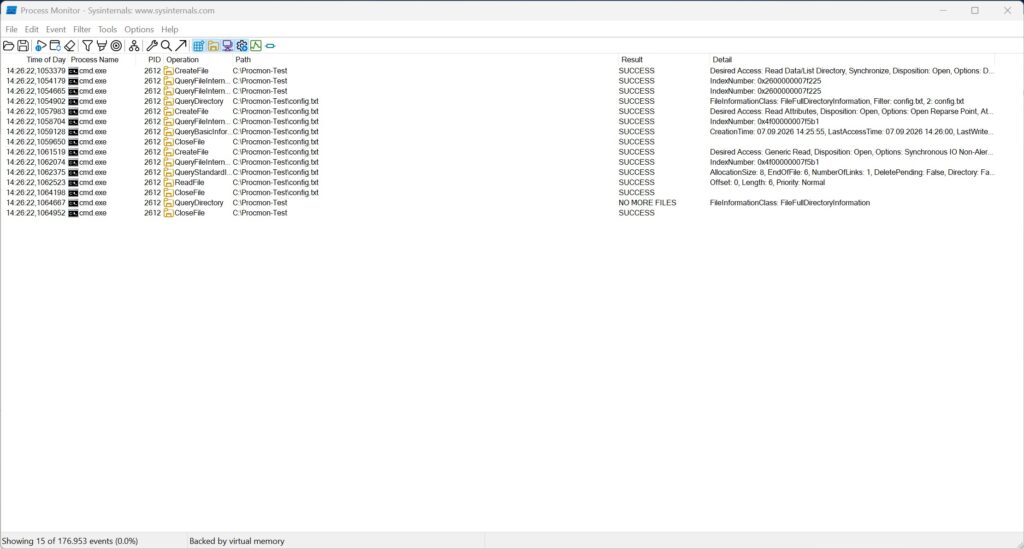Open the Event menu
The height and width of the screenshot is (549, 1024).
(56, 29)
